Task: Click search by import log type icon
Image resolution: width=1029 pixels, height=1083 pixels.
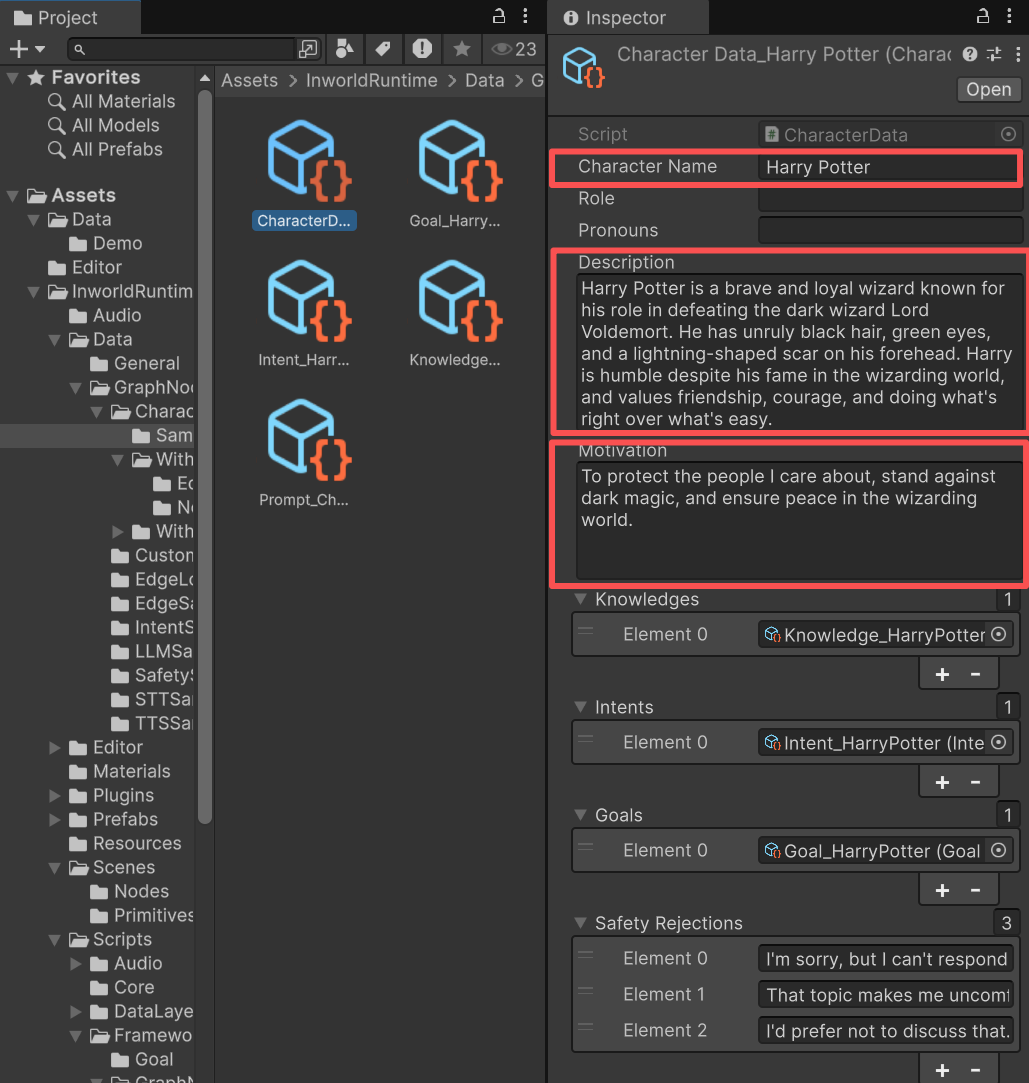Action: click(422, 49)
